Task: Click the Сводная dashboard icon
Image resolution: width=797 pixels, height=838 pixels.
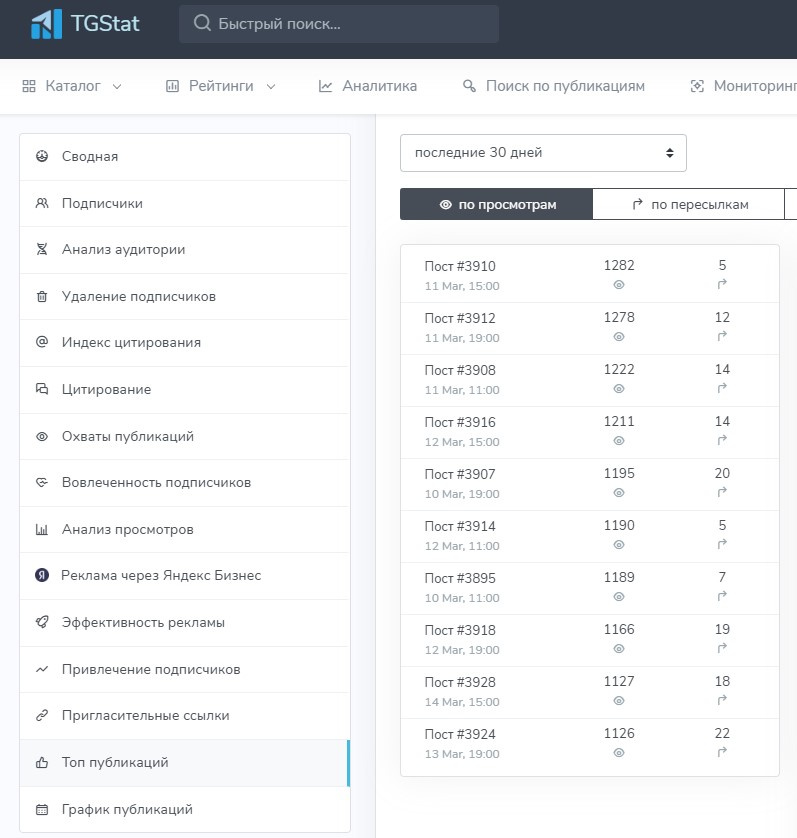Action: [x=42, y=156]
